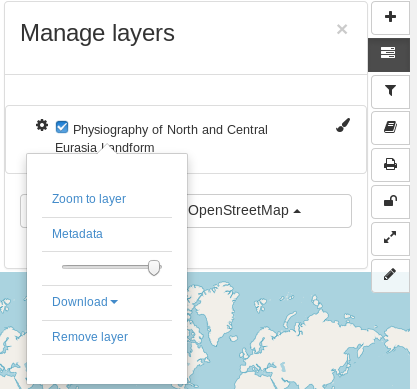Image resolution: width=417 pixels, height=389 pixels.
Task: Click the fullscreen expand arrows icon
Action: coord(390,237)
